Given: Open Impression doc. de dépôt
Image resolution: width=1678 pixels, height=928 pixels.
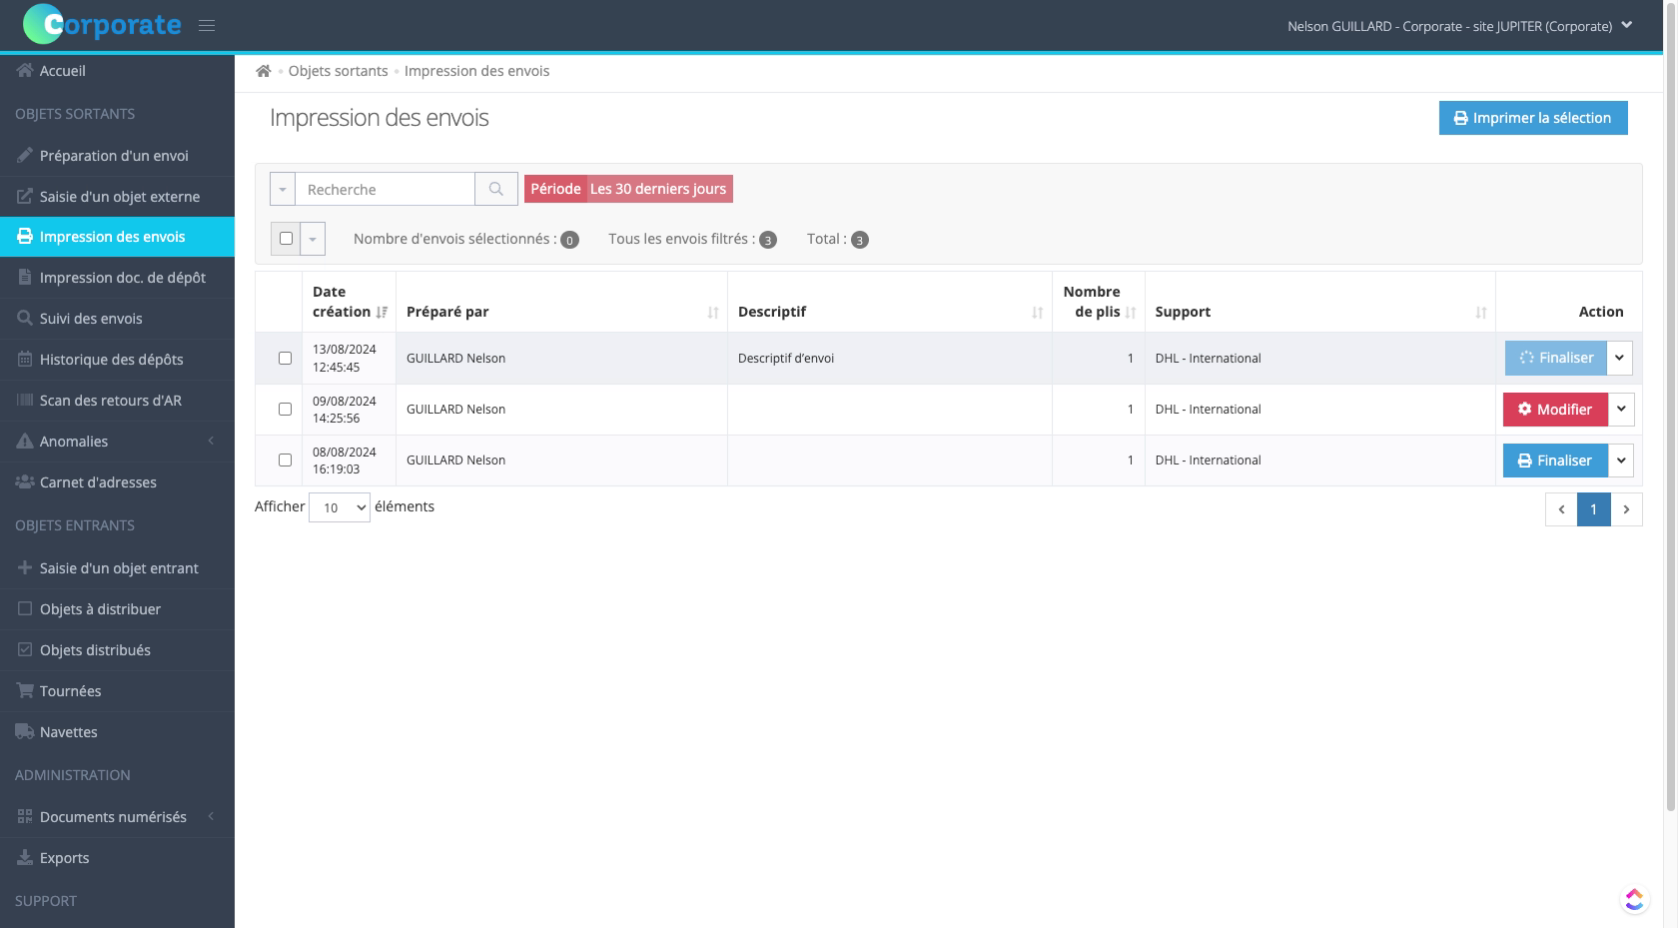Looking at the screenshot, I should point(117,278).
